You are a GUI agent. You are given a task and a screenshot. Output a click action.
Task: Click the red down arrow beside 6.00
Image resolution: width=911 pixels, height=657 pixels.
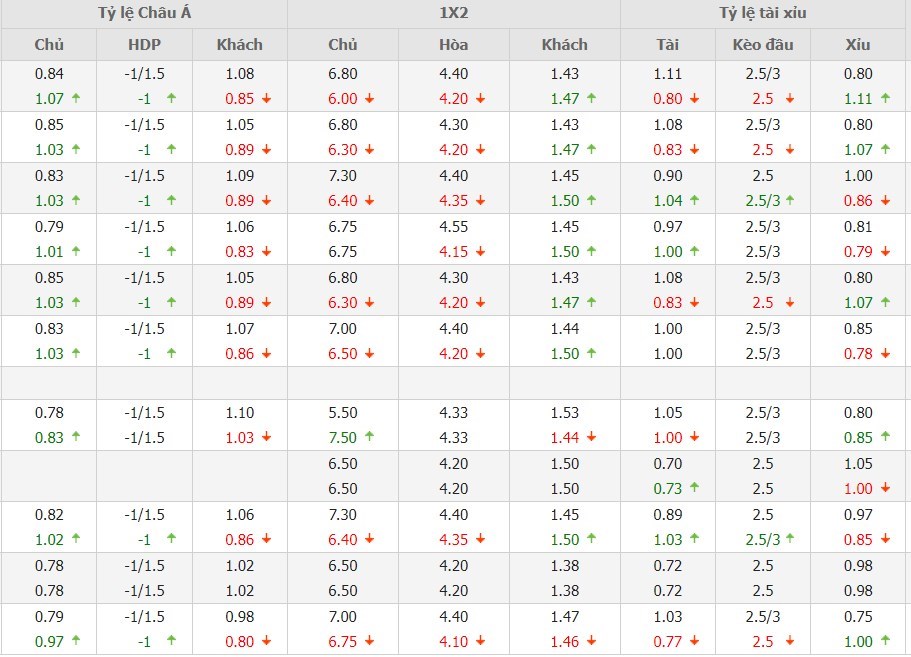(x=370, y=98)
